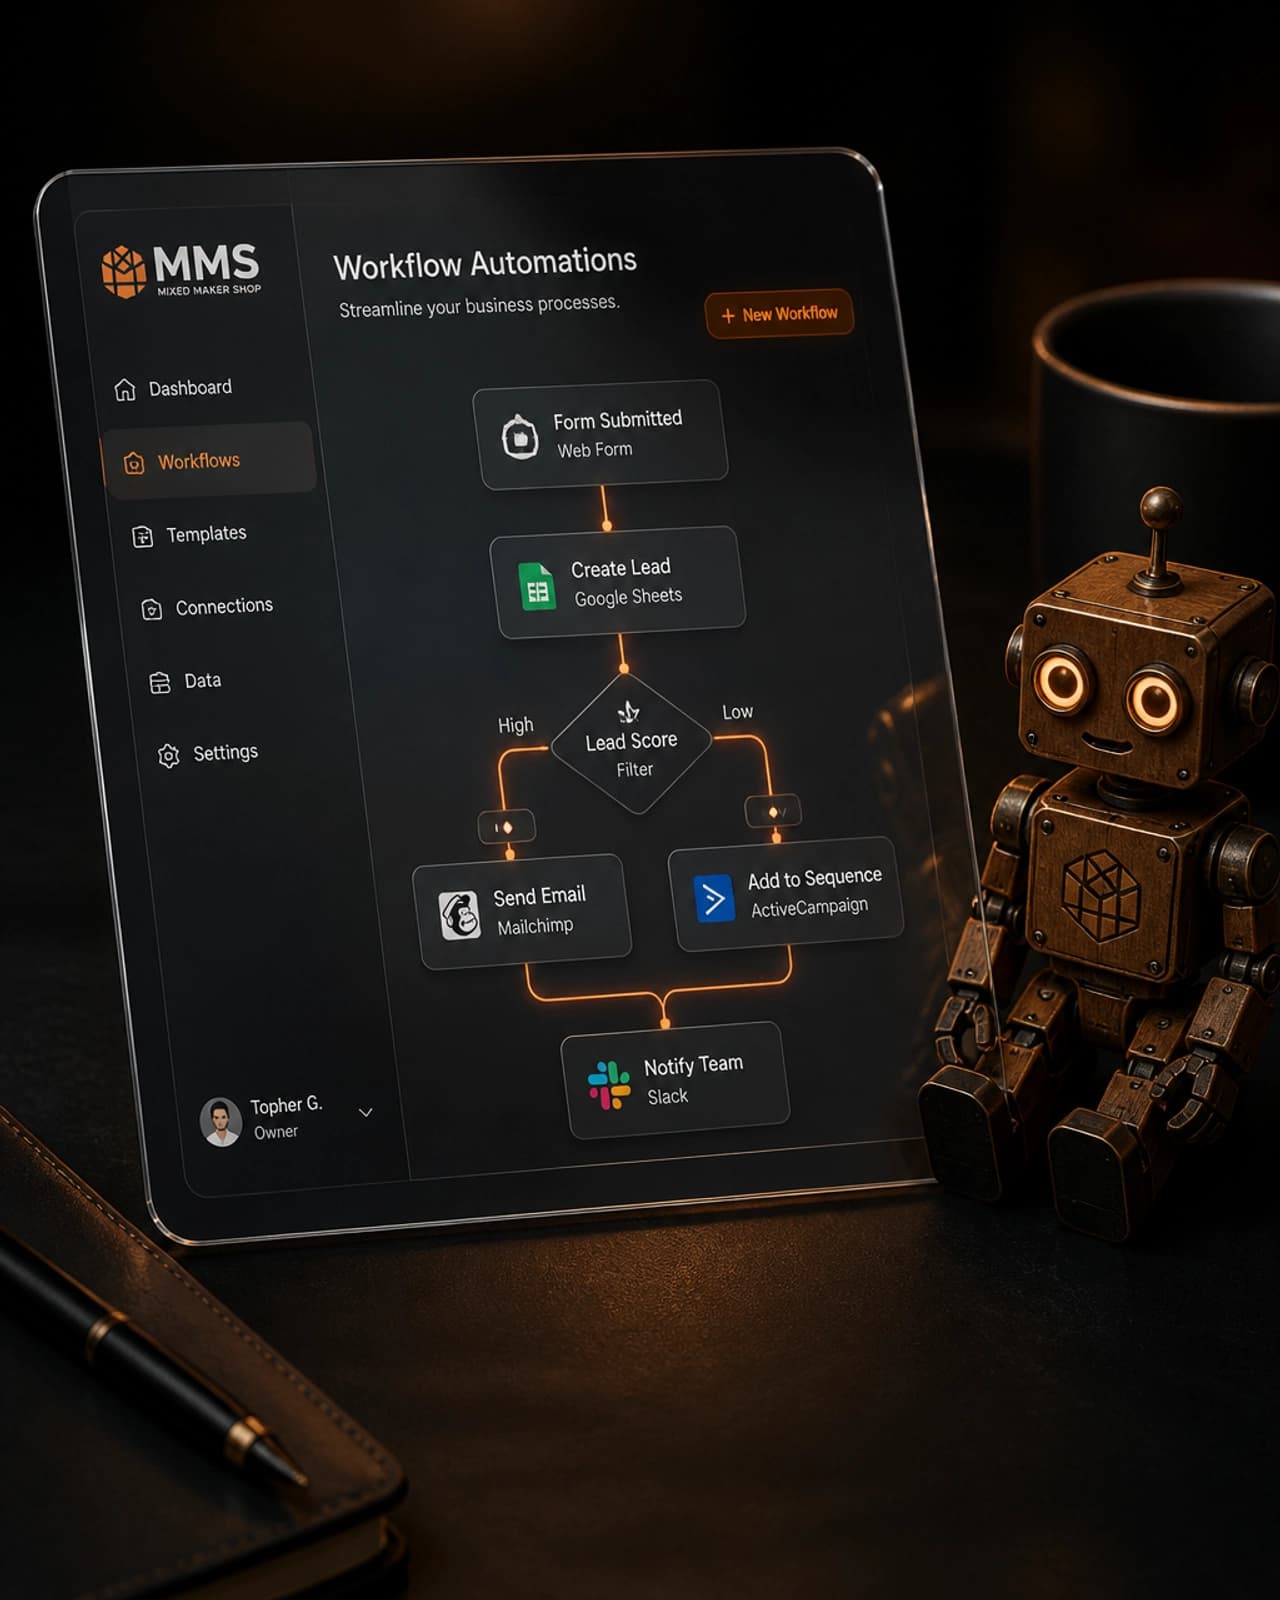This screenshot has width=1280, height=1600.
Task: Click the Google Sheets icon
Action: pos(537,586)
